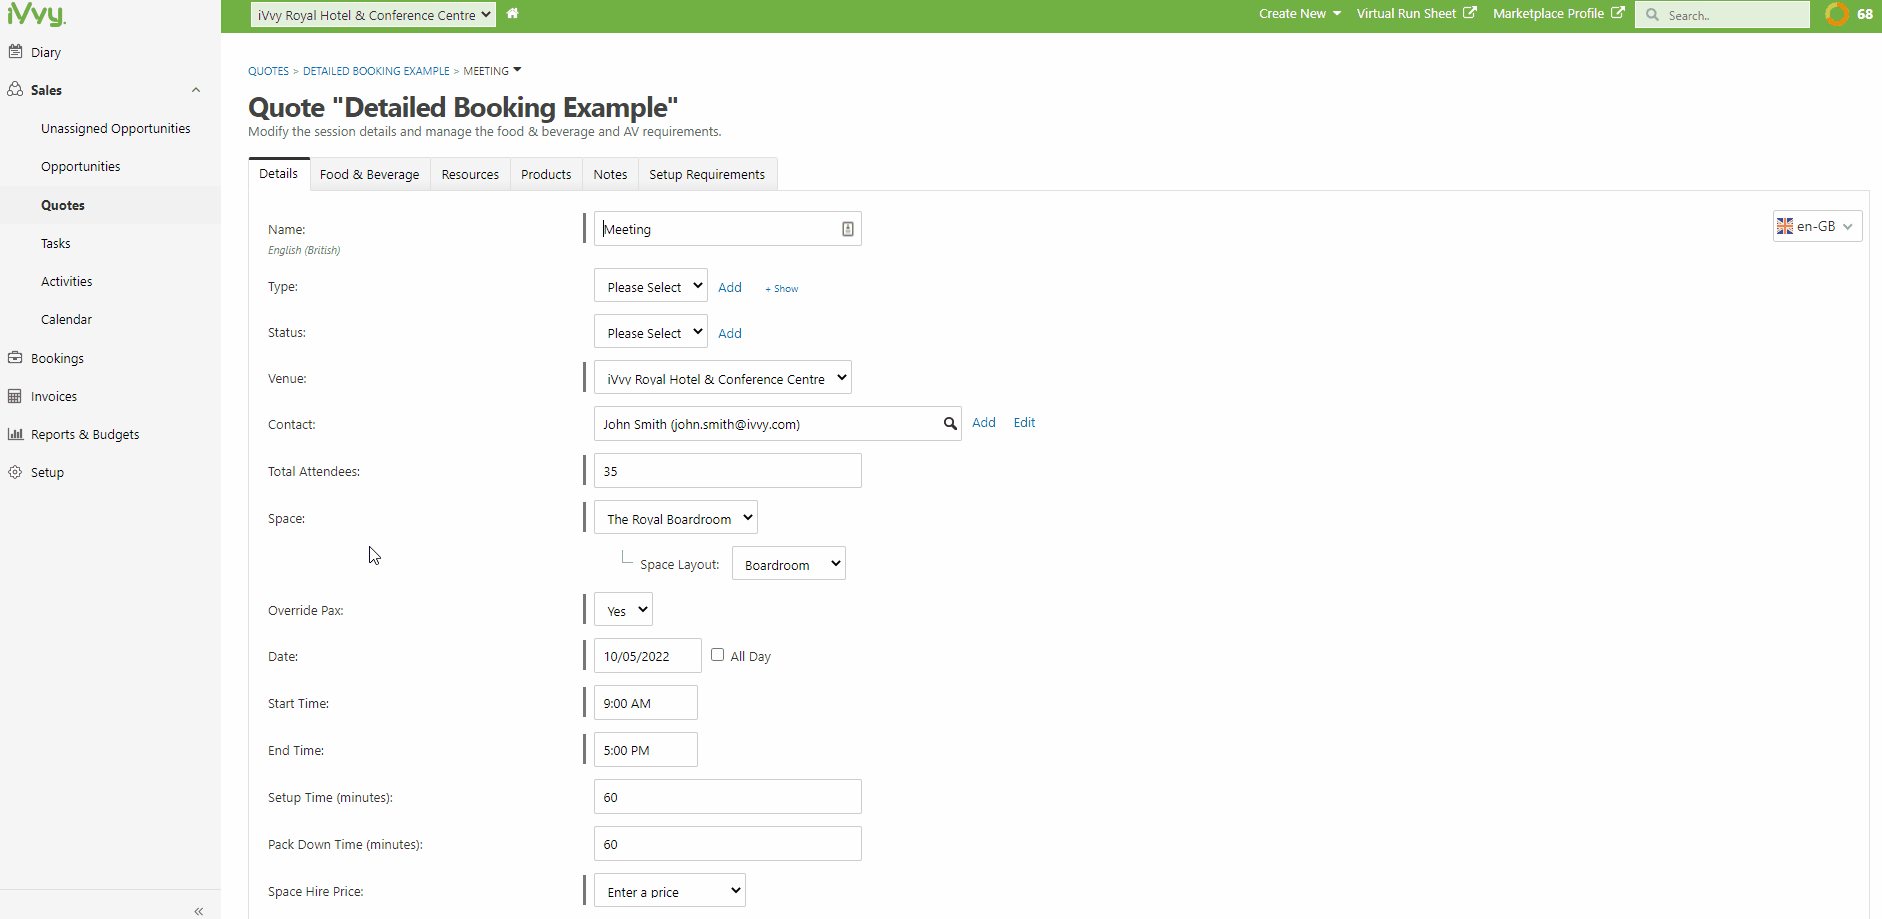This screenshot has width=1882, height=919.
Task: Click the + Show link
Action: click(782, 288)
